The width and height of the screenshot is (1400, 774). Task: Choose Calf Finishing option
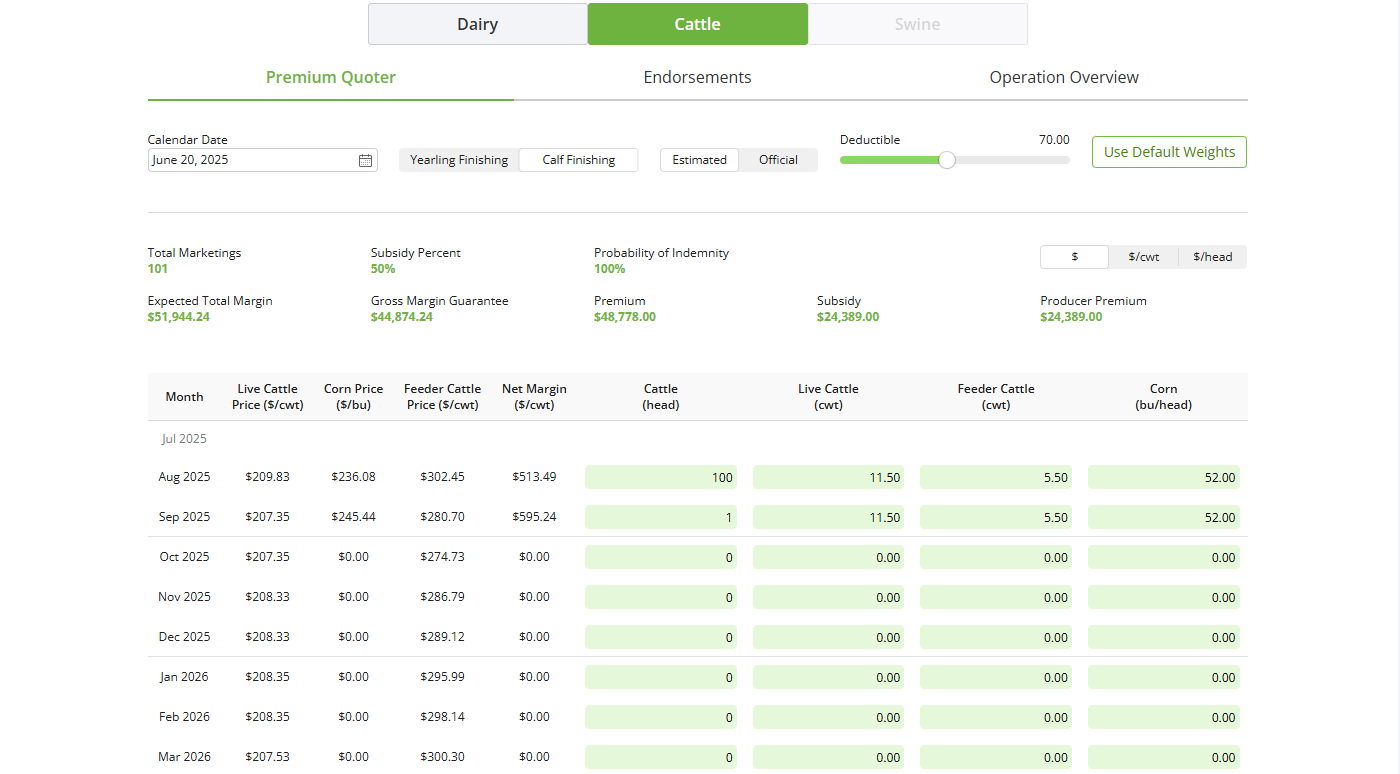[x=578, y=160]
